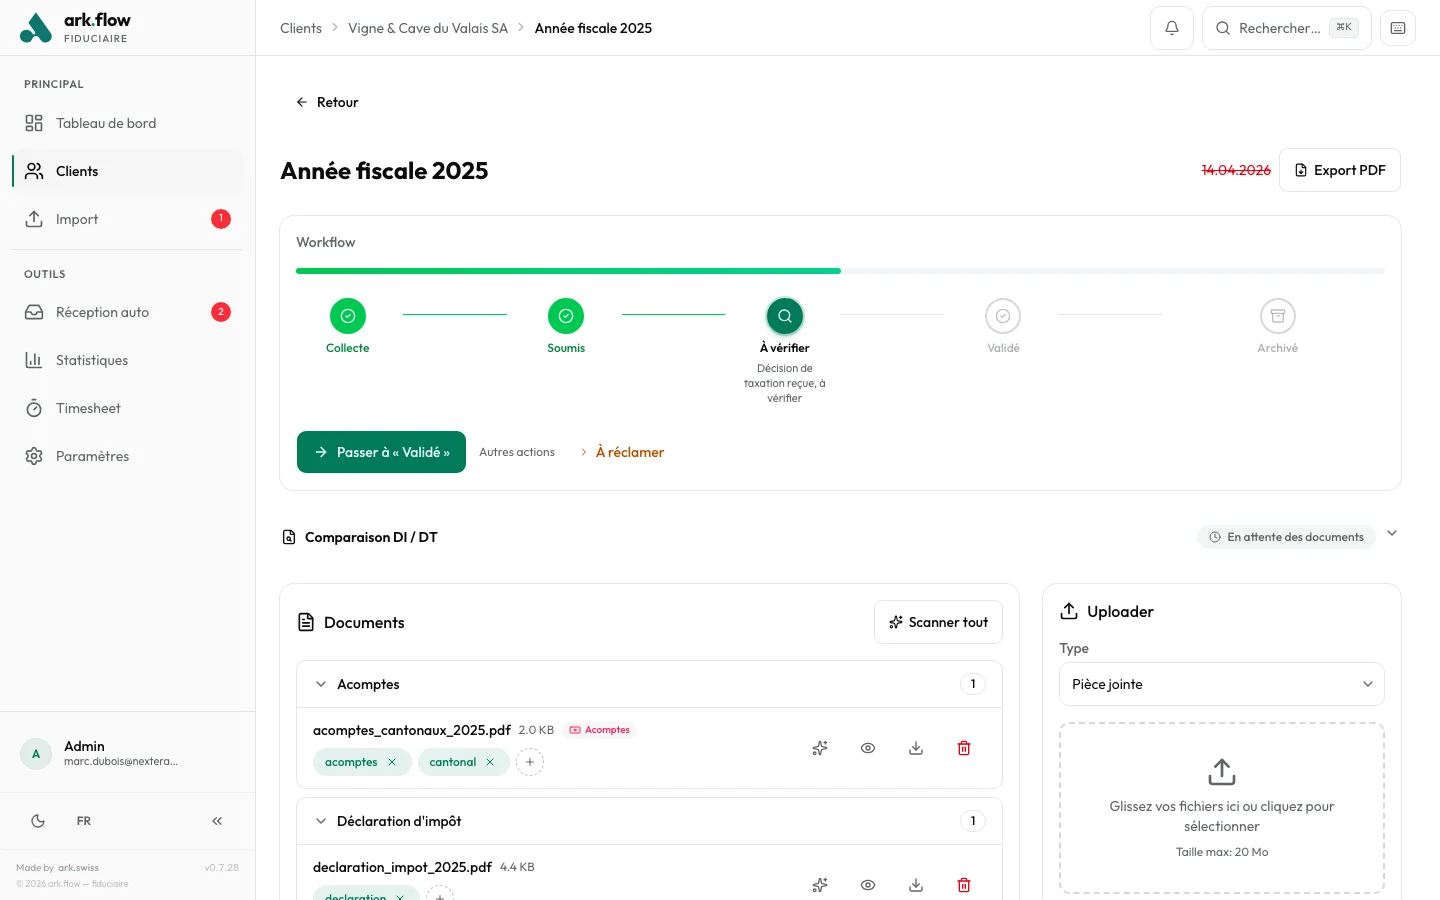The image size is (1440, 900).
Task: Delete acomptes_cantonaux_2025.pdf with trash icon
Action: 963,748
